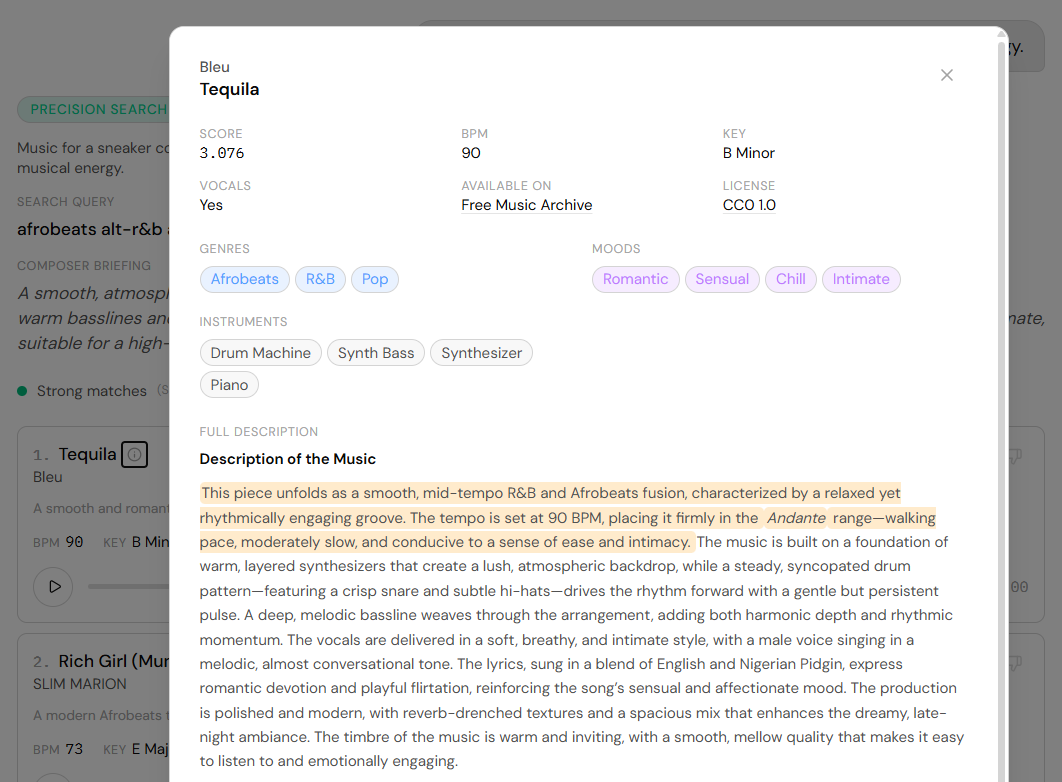The width and height of the screenshot is (1062, 782).
Task: Click the Synthesizer instrument chip
Action: (482, 353)
